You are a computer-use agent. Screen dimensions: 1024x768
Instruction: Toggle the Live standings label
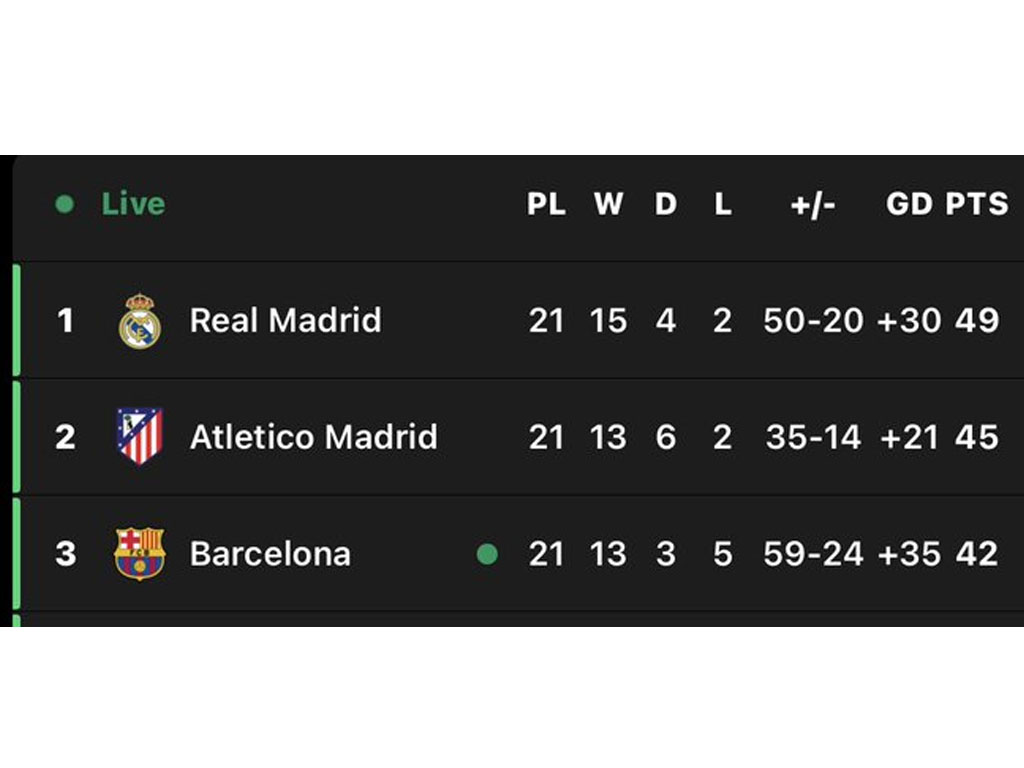coord(133,204)
